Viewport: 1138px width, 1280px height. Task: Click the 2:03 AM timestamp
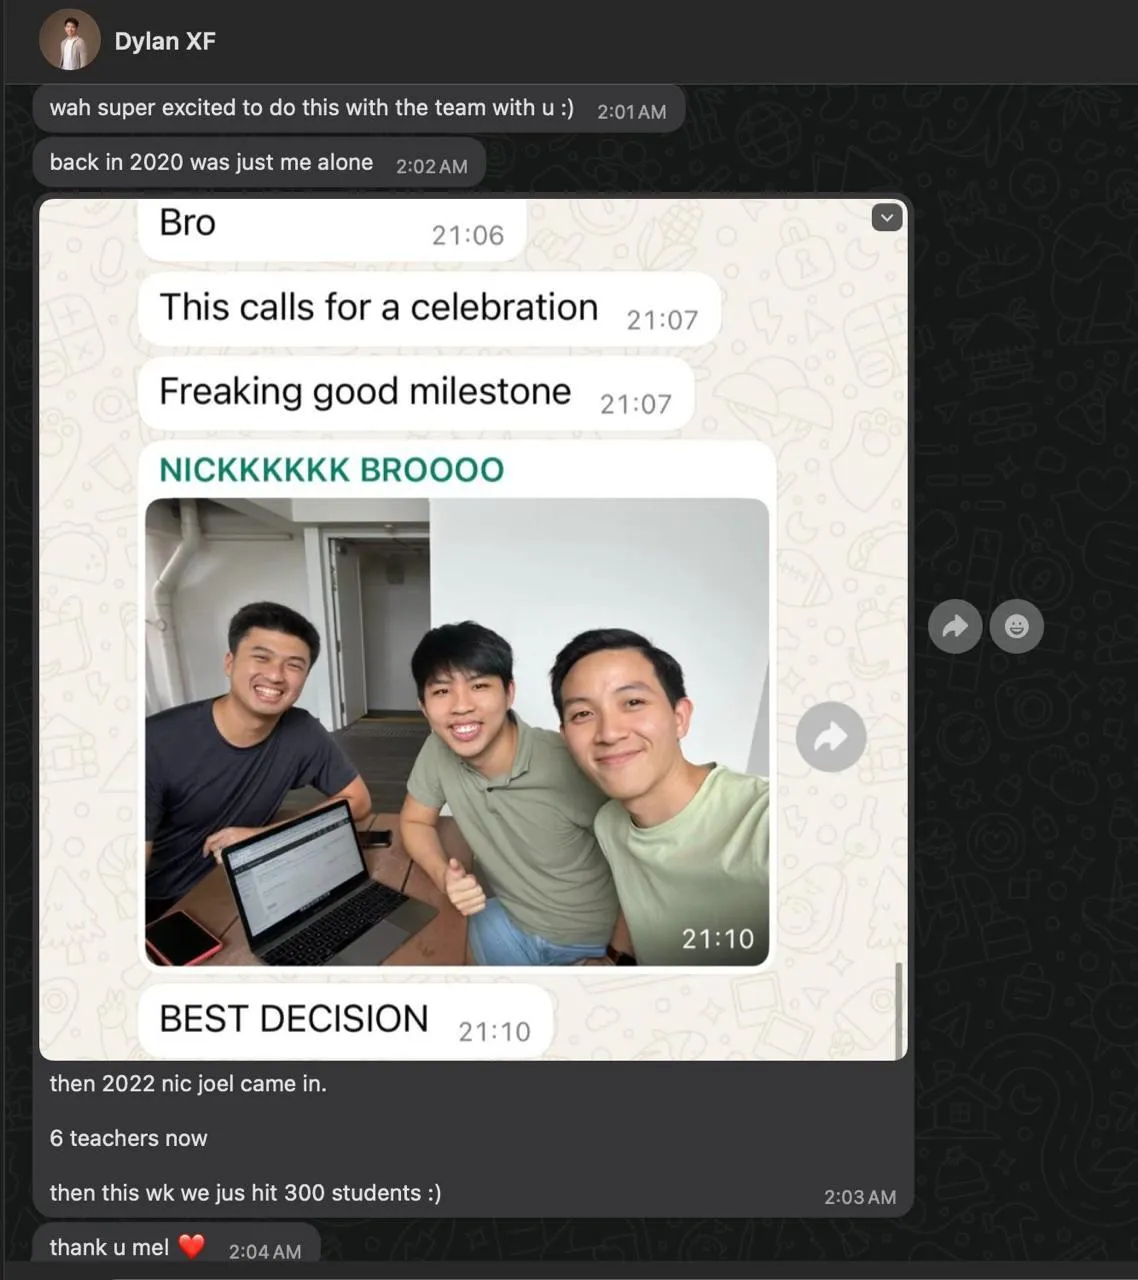click(x=859, y=1197)
